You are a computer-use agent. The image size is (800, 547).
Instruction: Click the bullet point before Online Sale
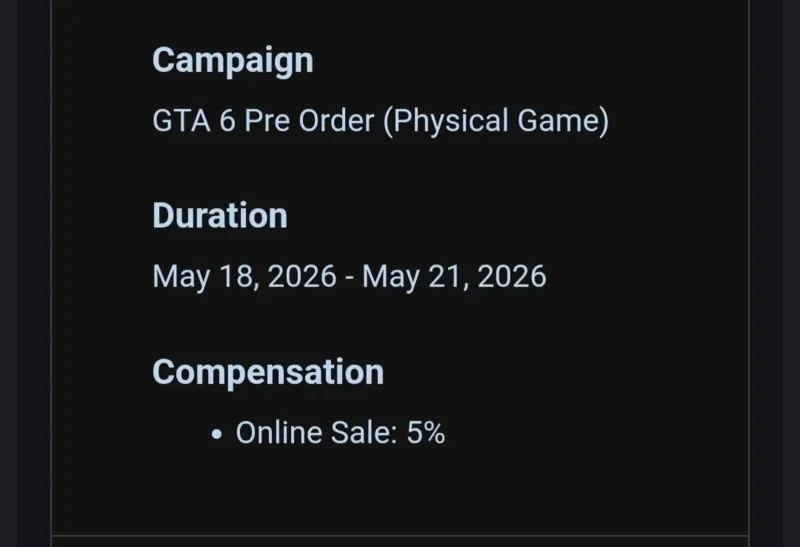[217, 434]
